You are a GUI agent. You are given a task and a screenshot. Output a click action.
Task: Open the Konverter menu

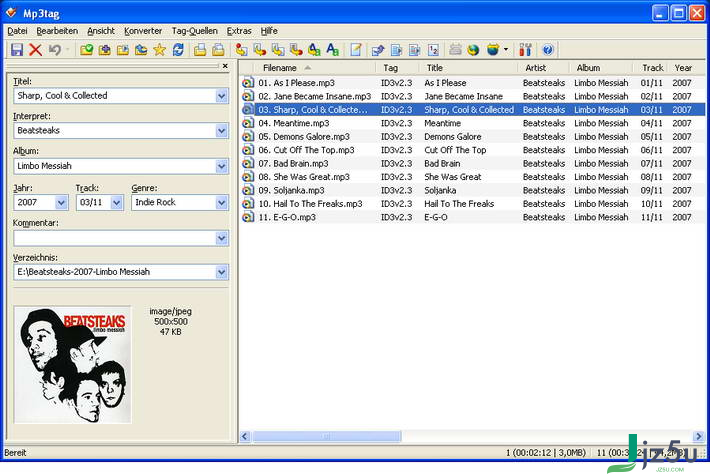[x=143, y=31]
